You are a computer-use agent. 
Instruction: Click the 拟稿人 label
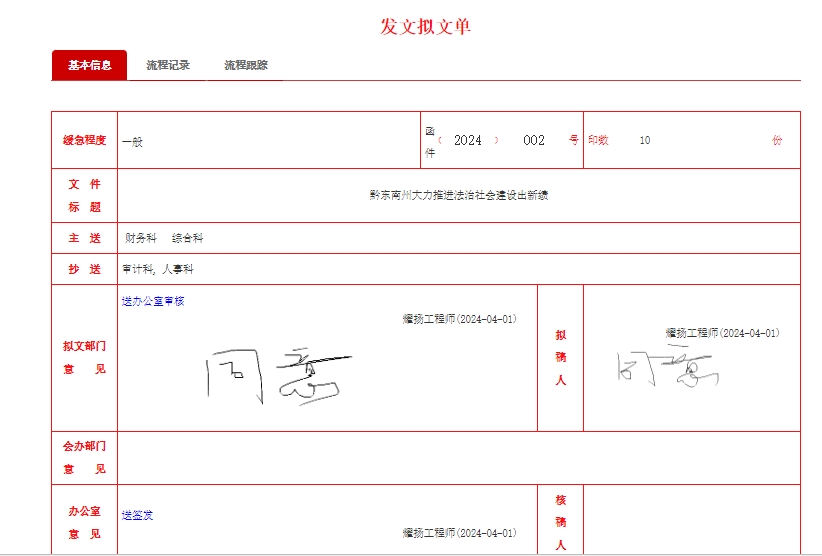(561, 357)
